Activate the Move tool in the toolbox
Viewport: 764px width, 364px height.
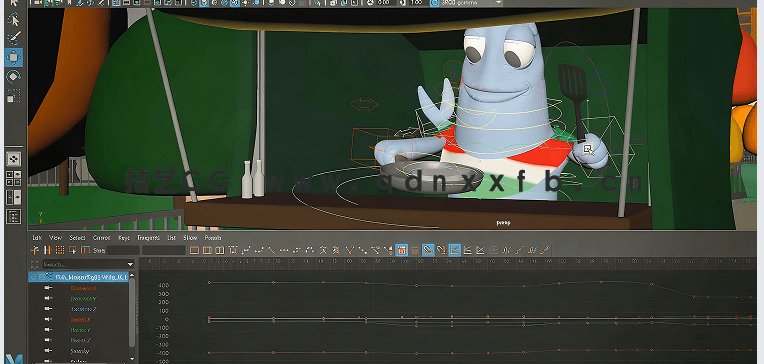pyautogui.click(x=14, y=57)
